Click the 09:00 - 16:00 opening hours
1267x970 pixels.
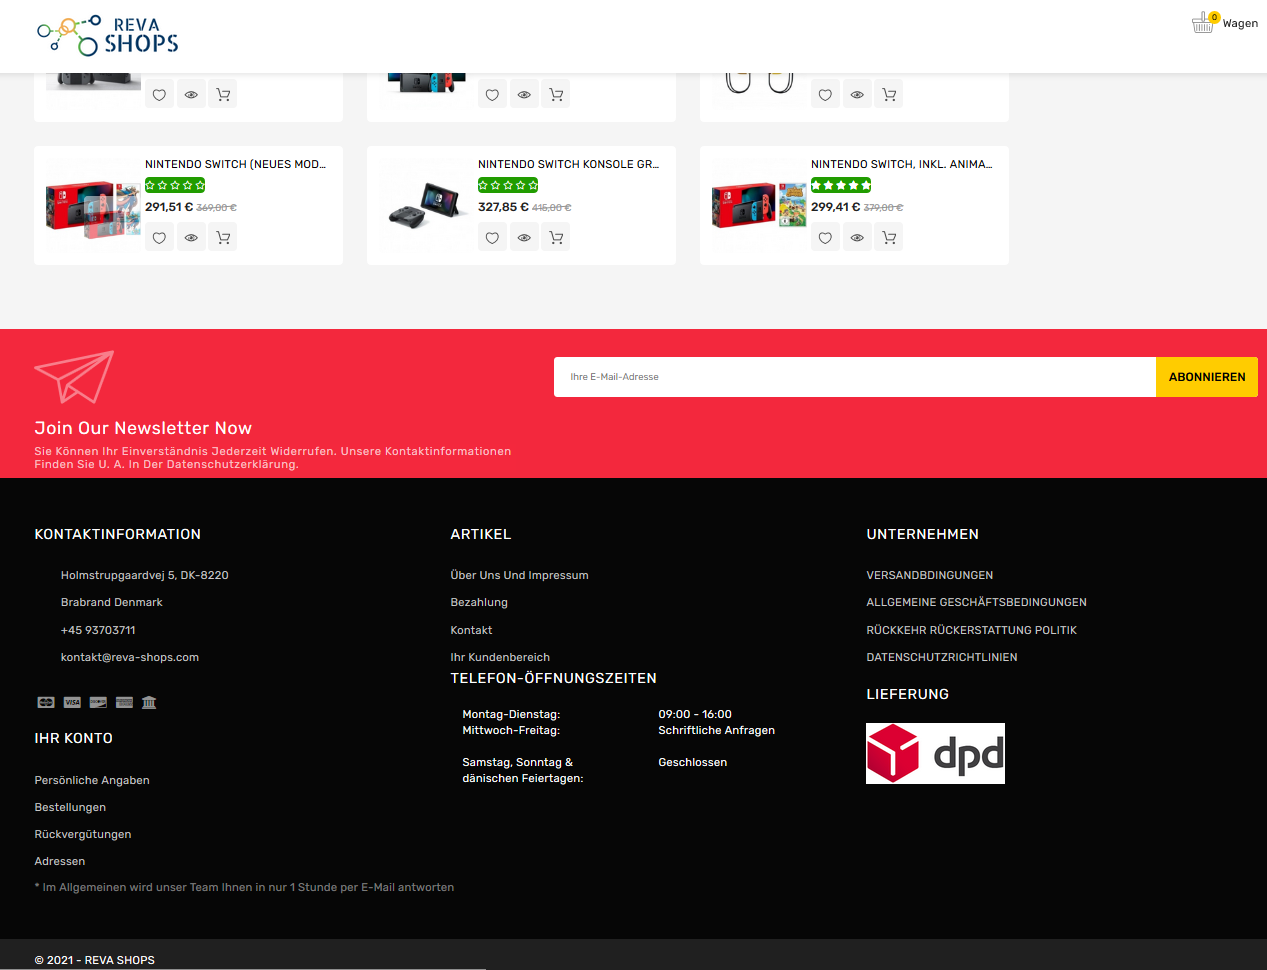coord(695,714)
